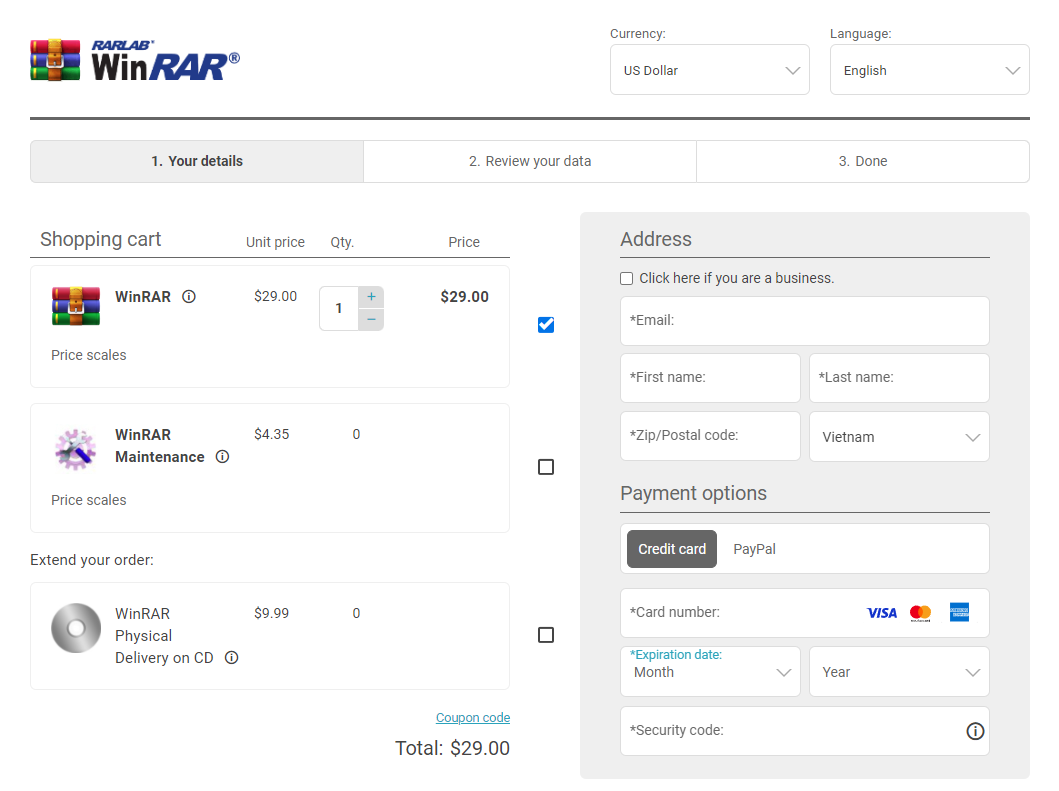Screen dimensions: 1059x791
Task: Open the Coupon code link
Action: tap(472, 717)
